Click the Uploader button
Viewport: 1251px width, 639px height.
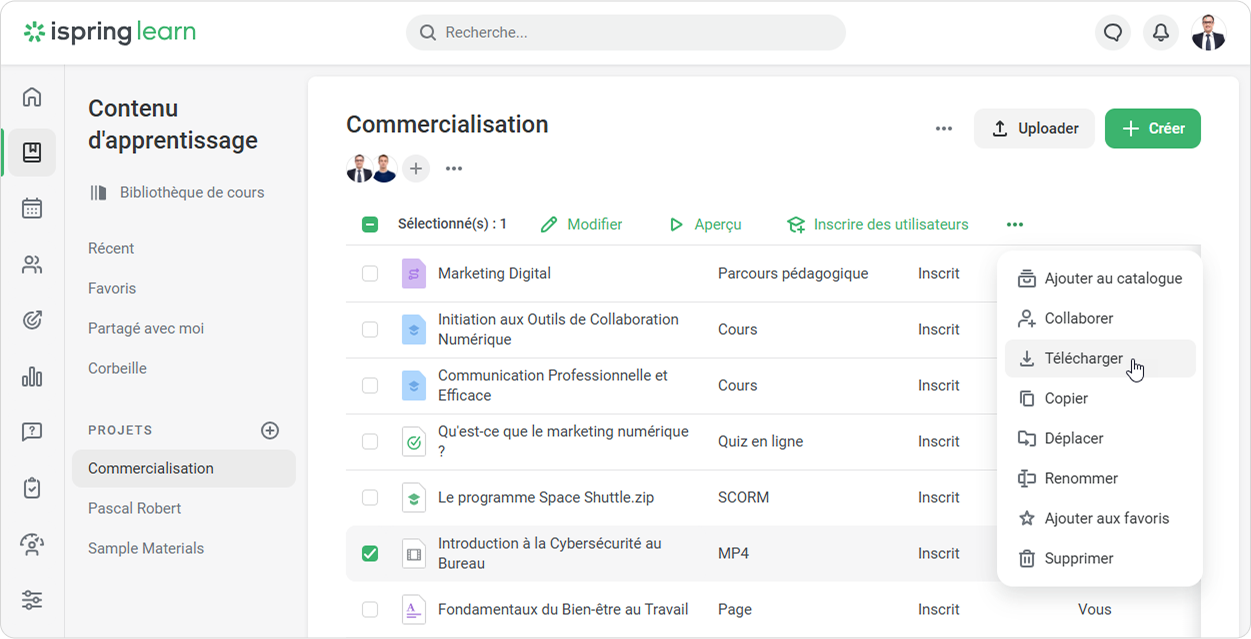1034,129
